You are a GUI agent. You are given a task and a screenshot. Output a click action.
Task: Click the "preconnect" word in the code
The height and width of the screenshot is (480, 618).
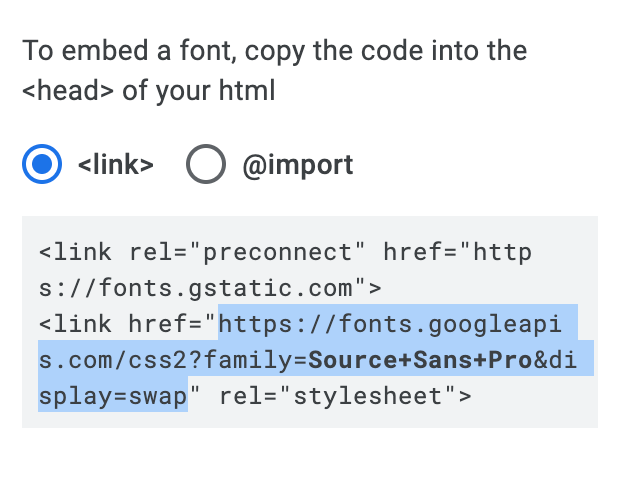pos(277,253)
